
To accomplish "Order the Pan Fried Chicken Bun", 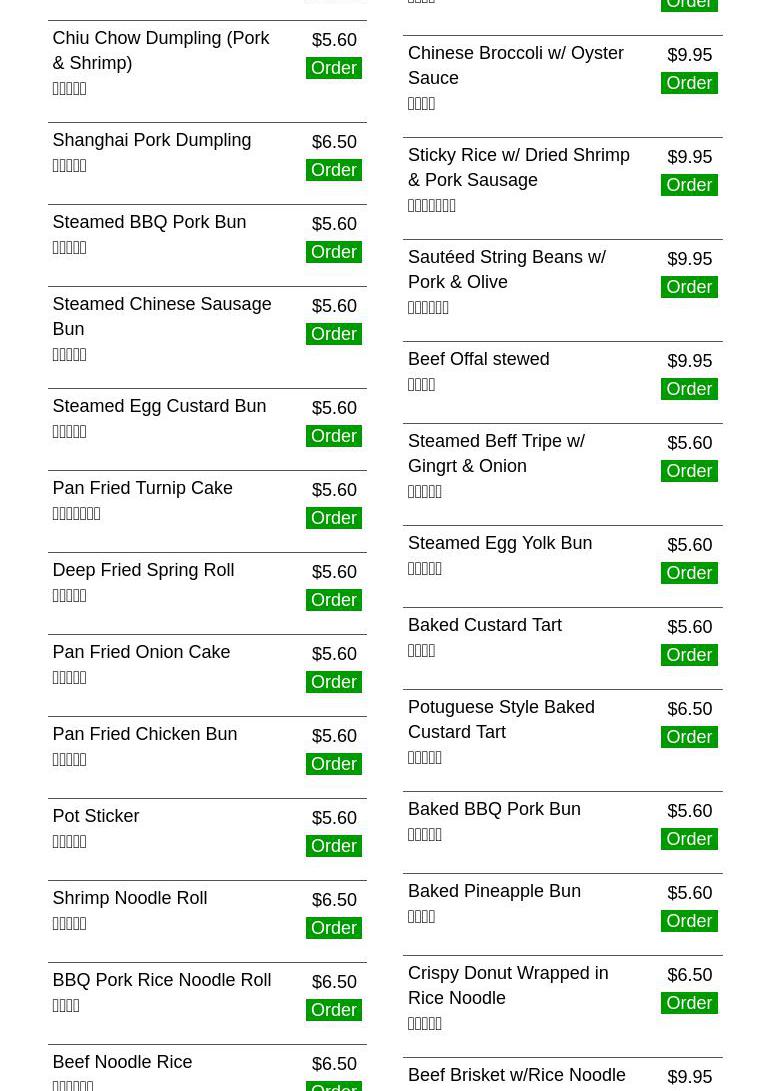I will (333, 764).
